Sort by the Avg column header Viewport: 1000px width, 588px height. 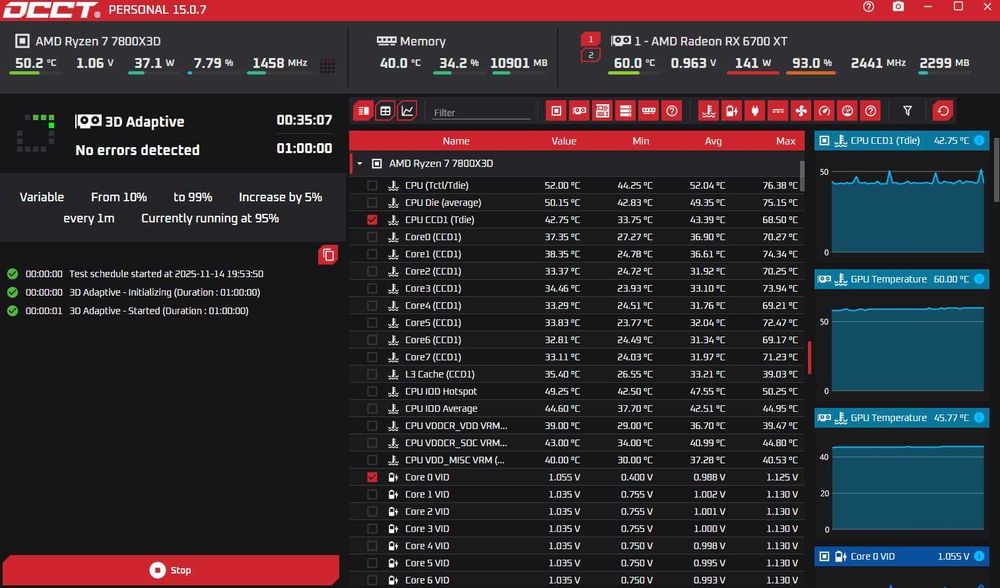point(713,141)
